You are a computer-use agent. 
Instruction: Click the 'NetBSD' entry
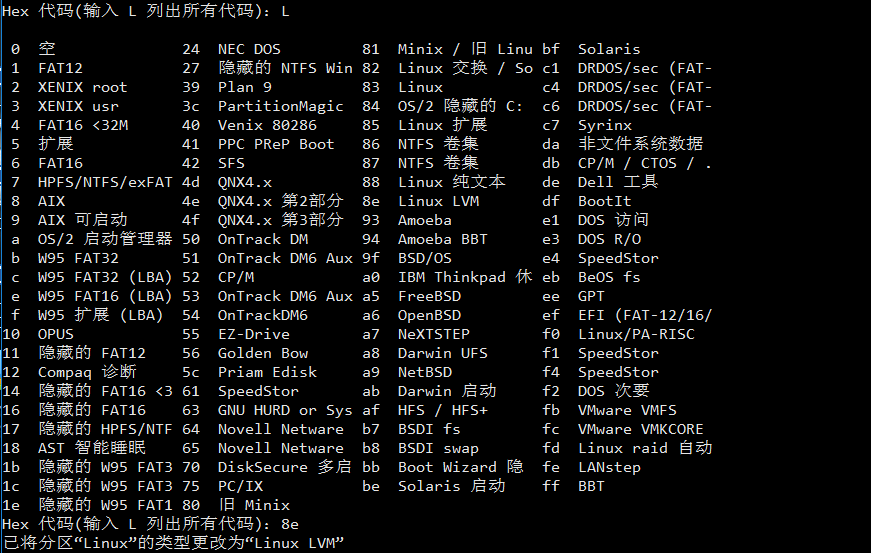[x=425, y=372]
